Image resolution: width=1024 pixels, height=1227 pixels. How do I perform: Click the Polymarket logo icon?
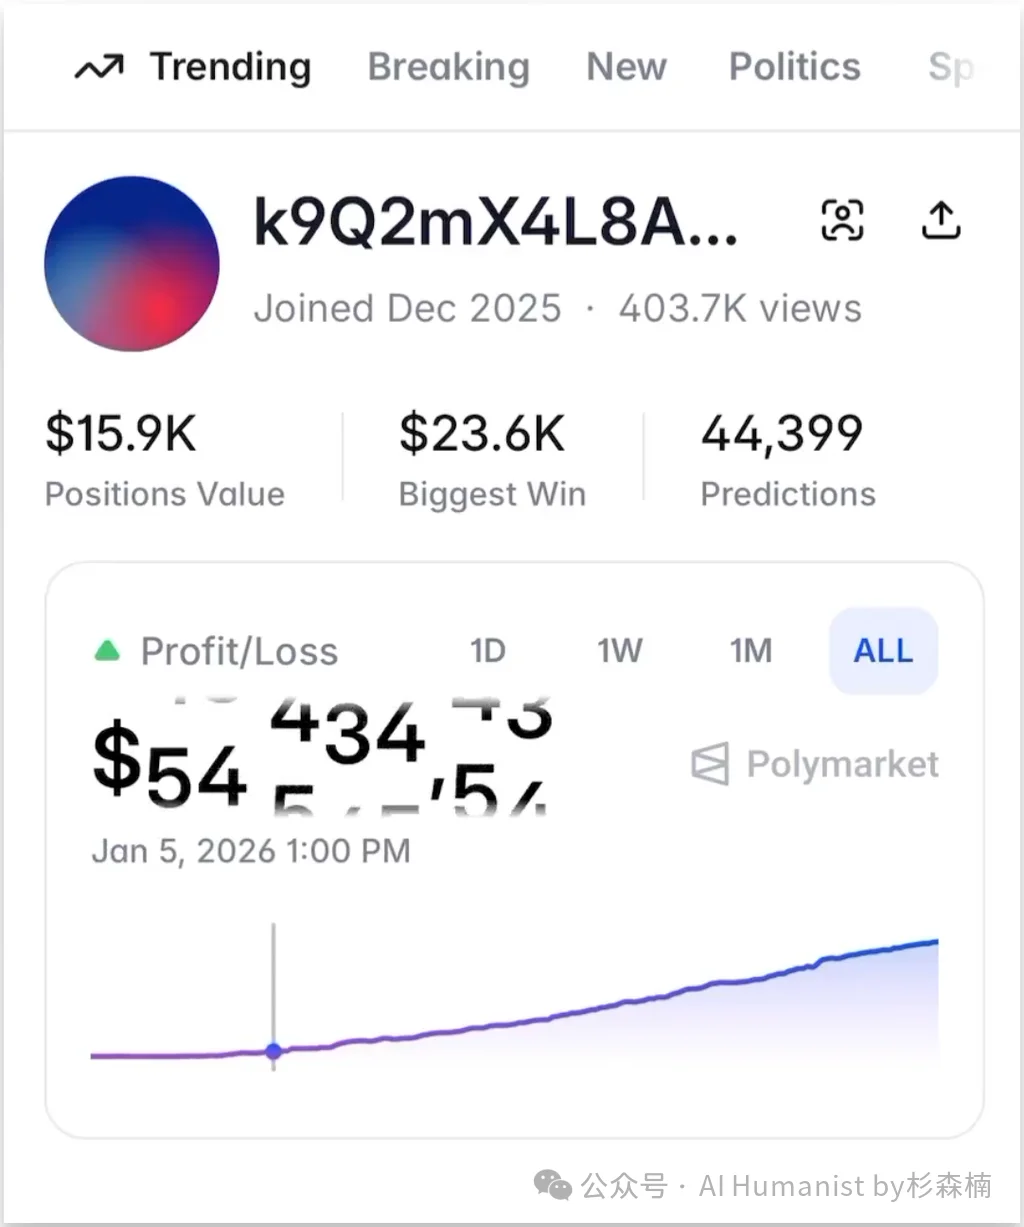tap(710, 765)
